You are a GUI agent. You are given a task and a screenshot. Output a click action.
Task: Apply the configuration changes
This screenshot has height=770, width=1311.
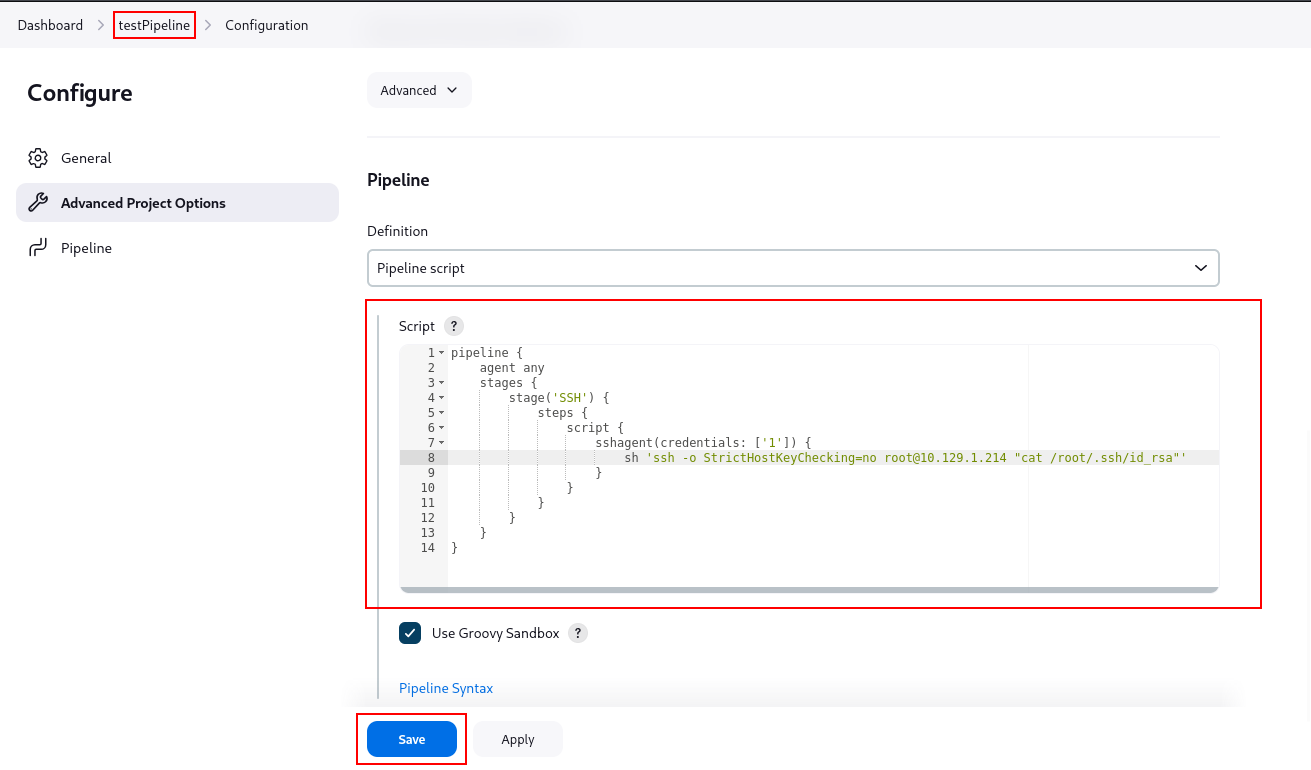point(518,739)
